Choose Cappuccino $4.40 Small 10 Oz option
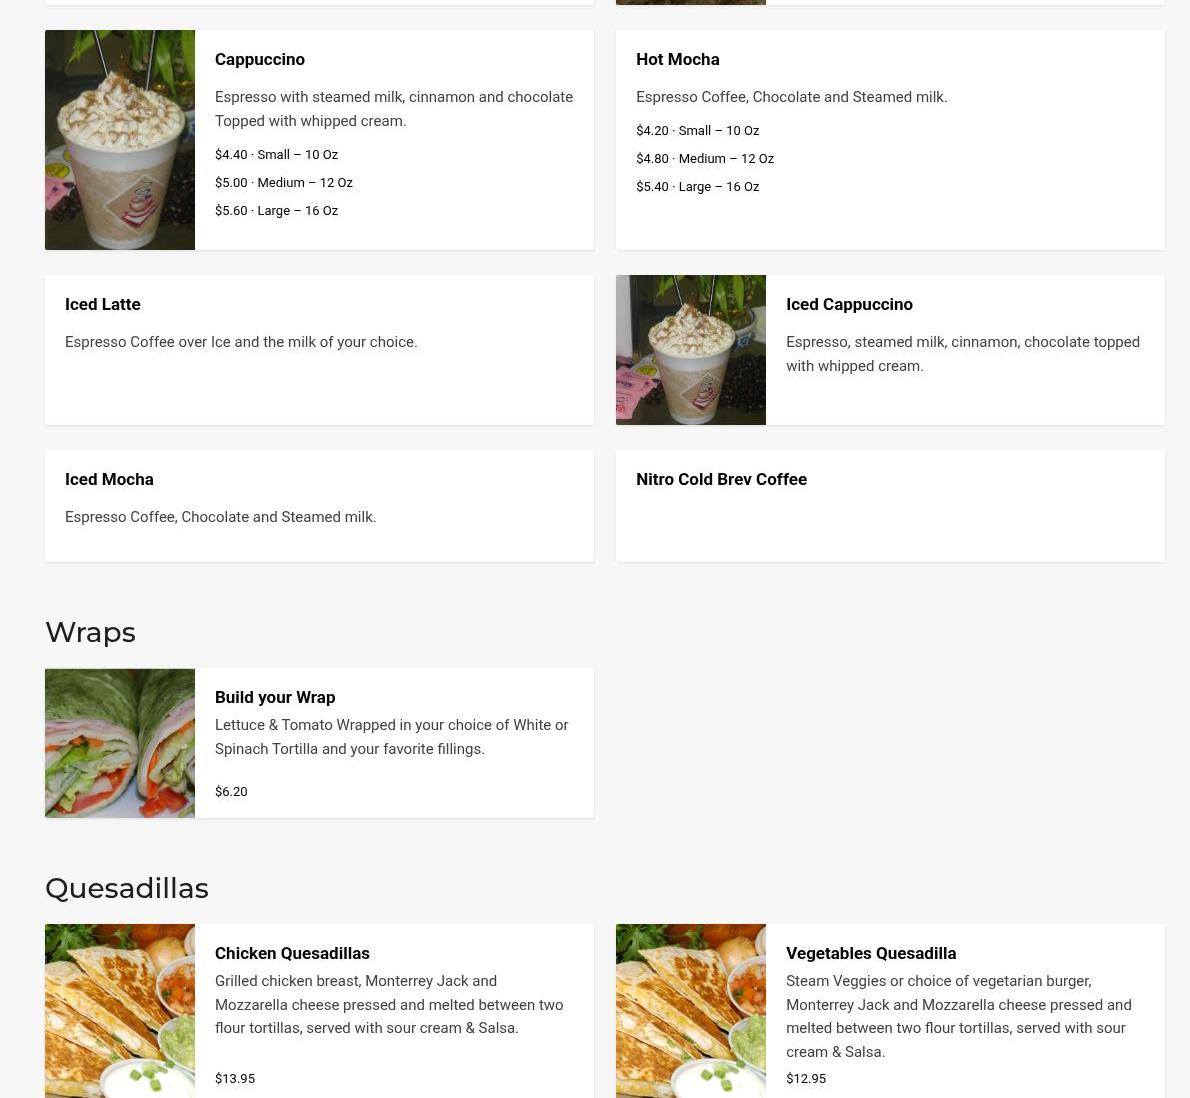 pyautogui.click(x=276, y=155)
